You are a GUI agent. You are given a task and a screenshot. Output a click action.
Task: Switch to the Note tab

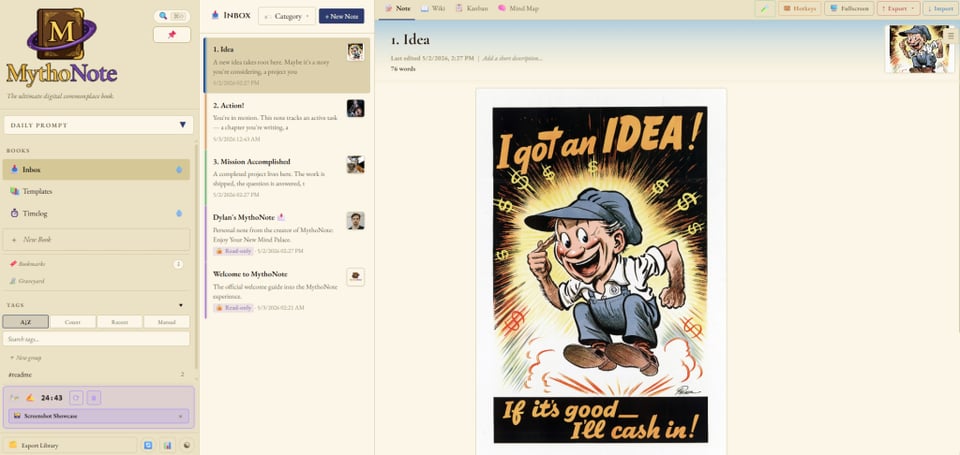[x=397, y=9]
